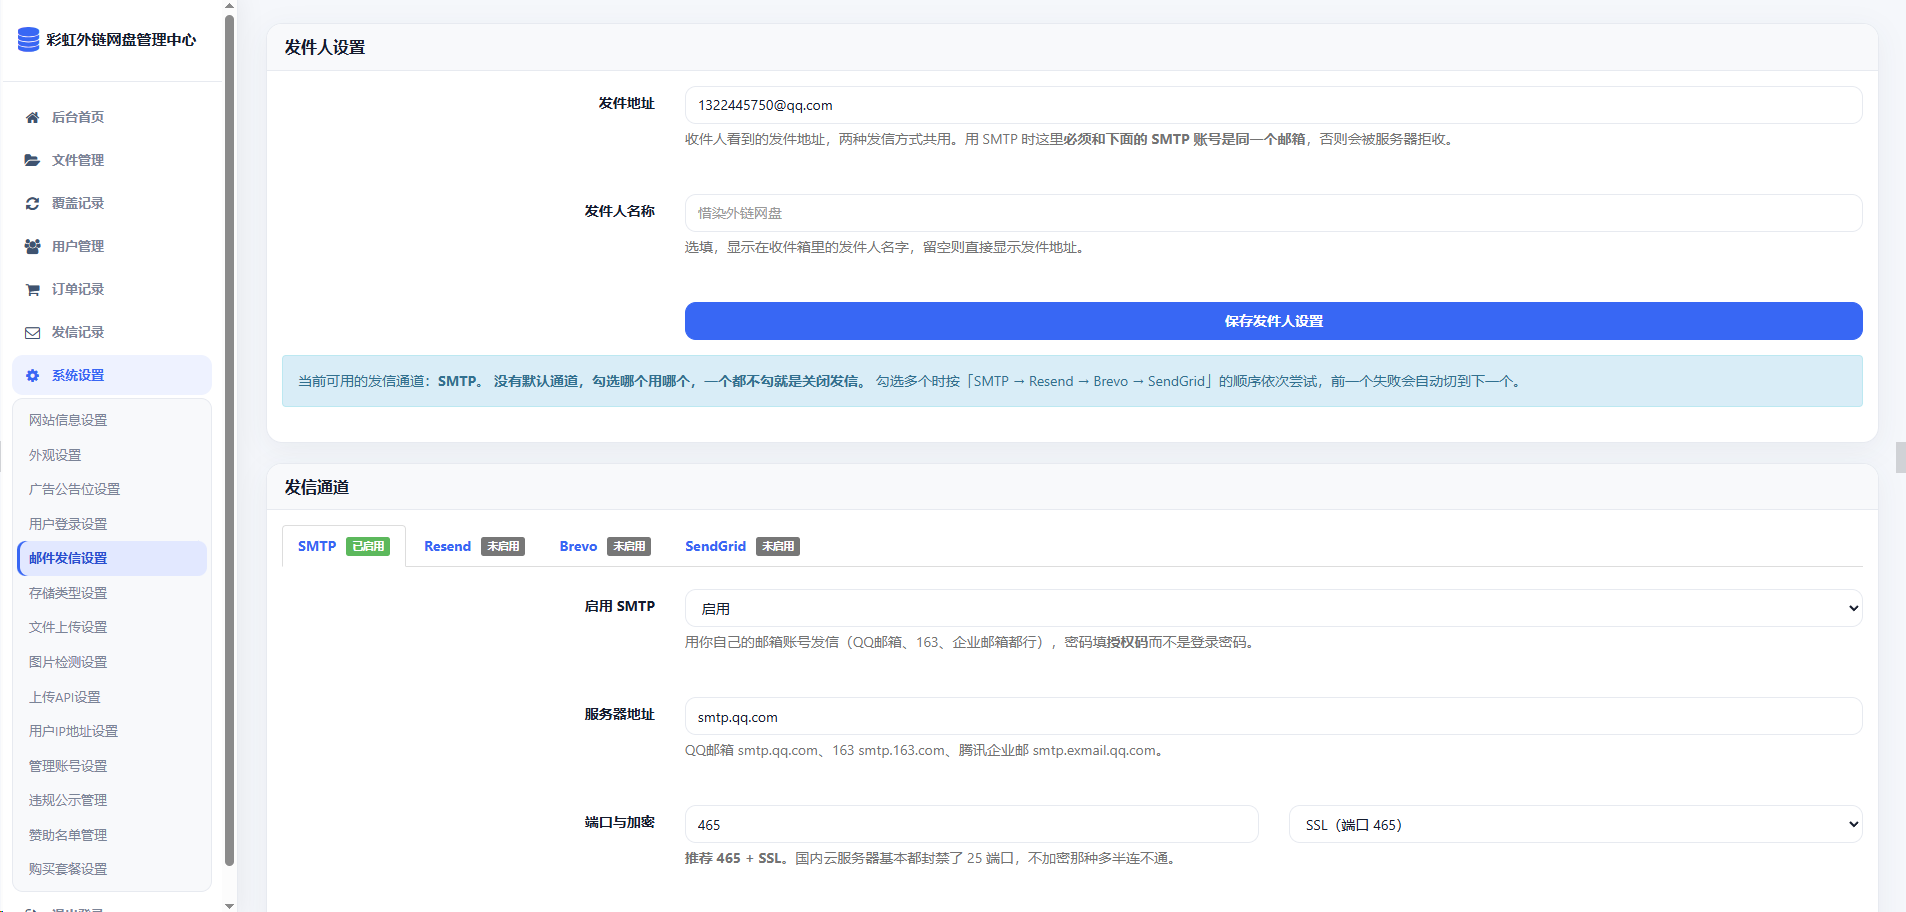Switch to the SMTP channel tab
The height and width of the screenshot is (912, 1906).
344,546
